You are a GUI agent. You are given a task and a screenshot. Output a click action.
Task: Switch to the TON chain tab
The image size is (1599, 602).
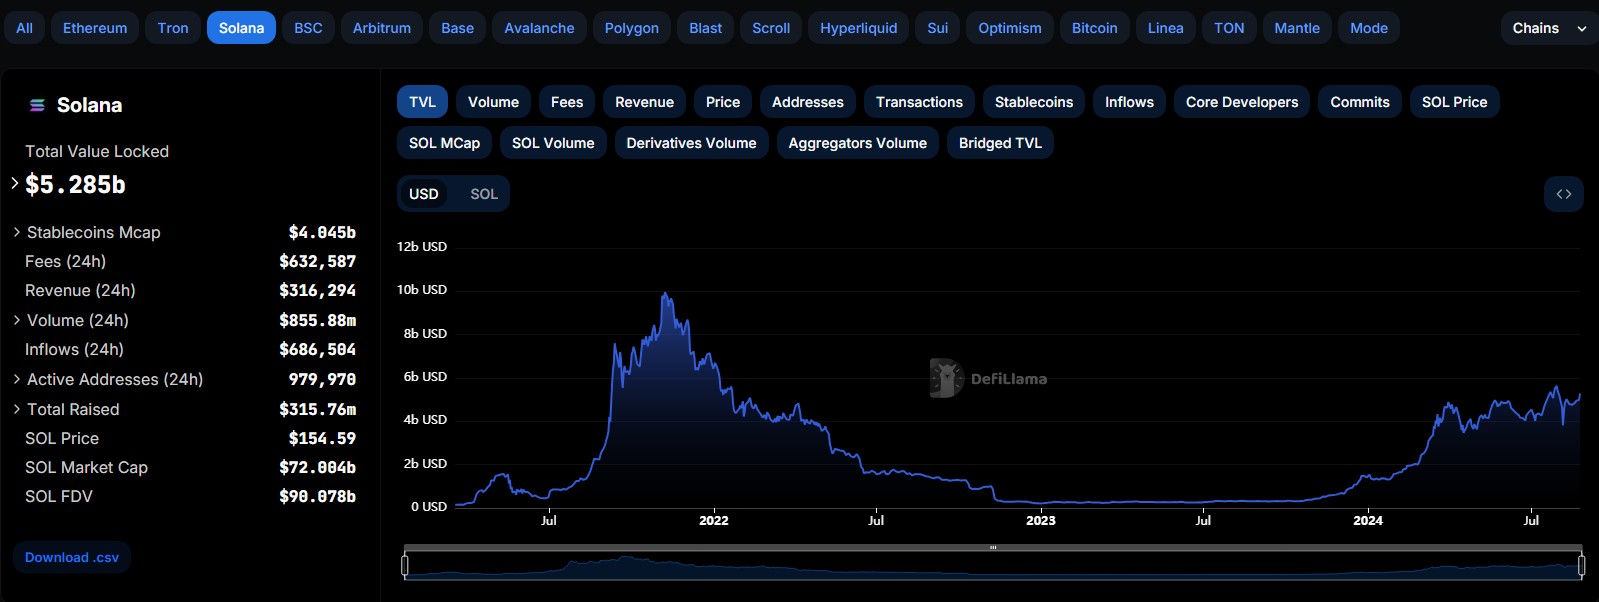pos(1230,28)
